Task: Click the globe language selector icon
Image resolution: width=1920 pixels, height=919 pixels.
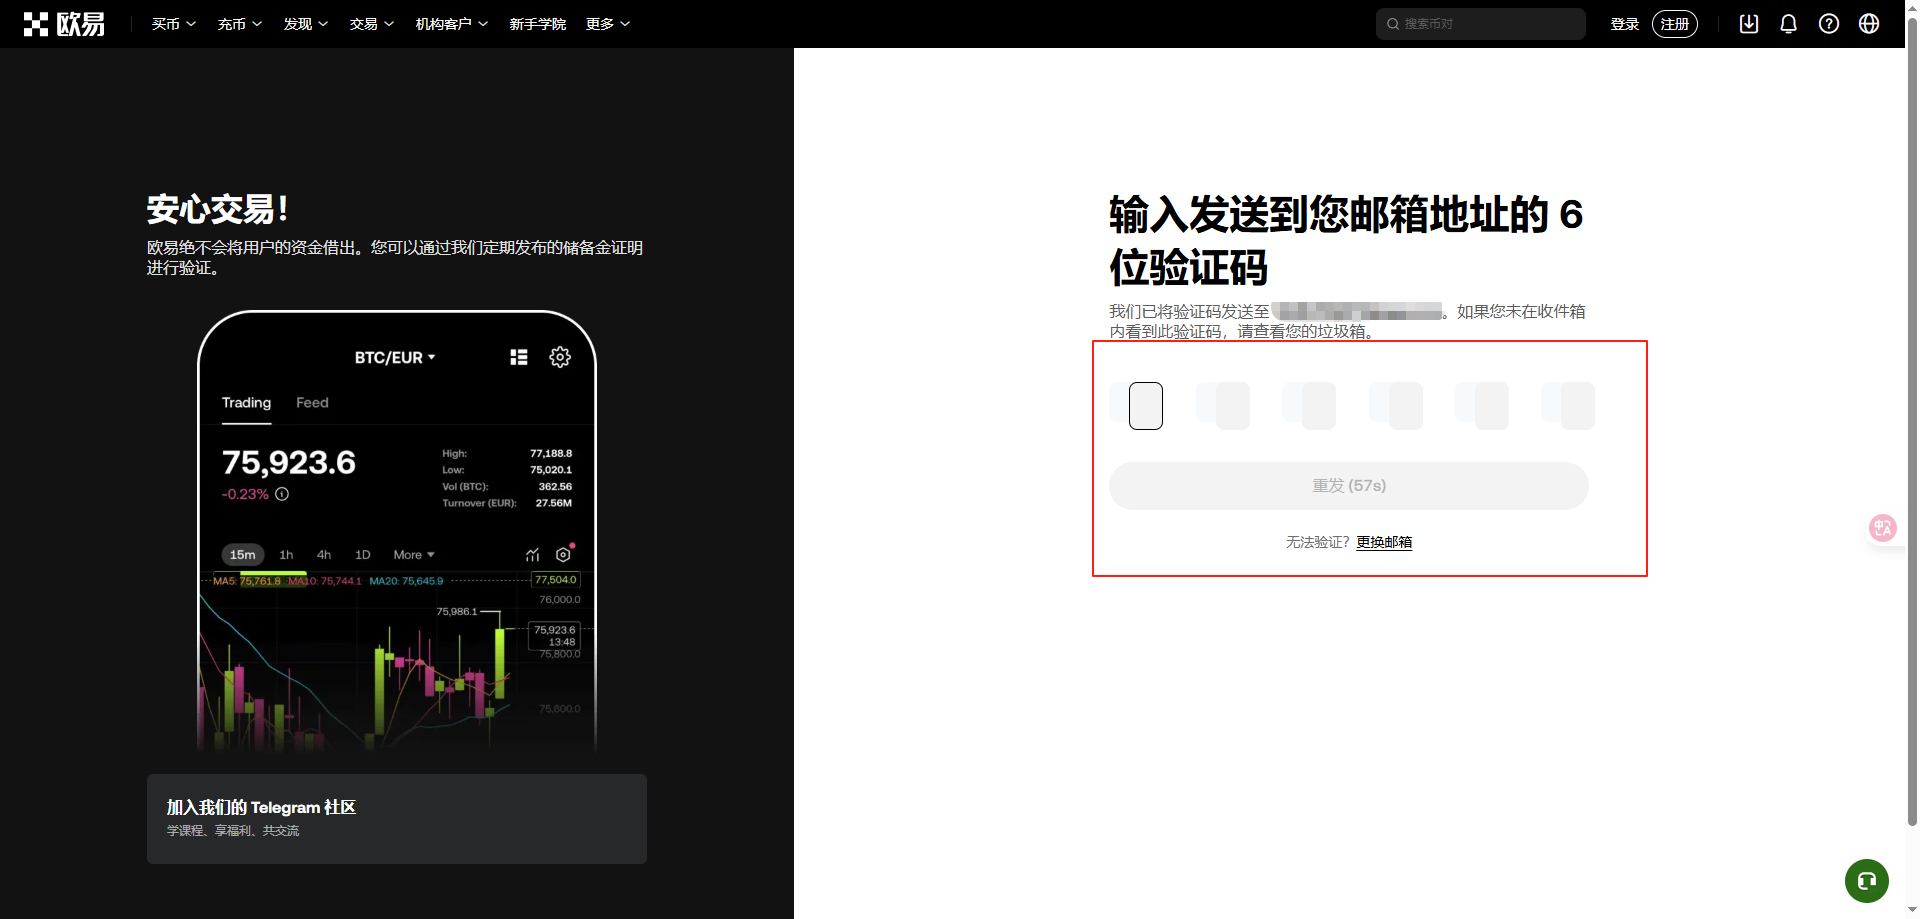Action: (1869, 23)
